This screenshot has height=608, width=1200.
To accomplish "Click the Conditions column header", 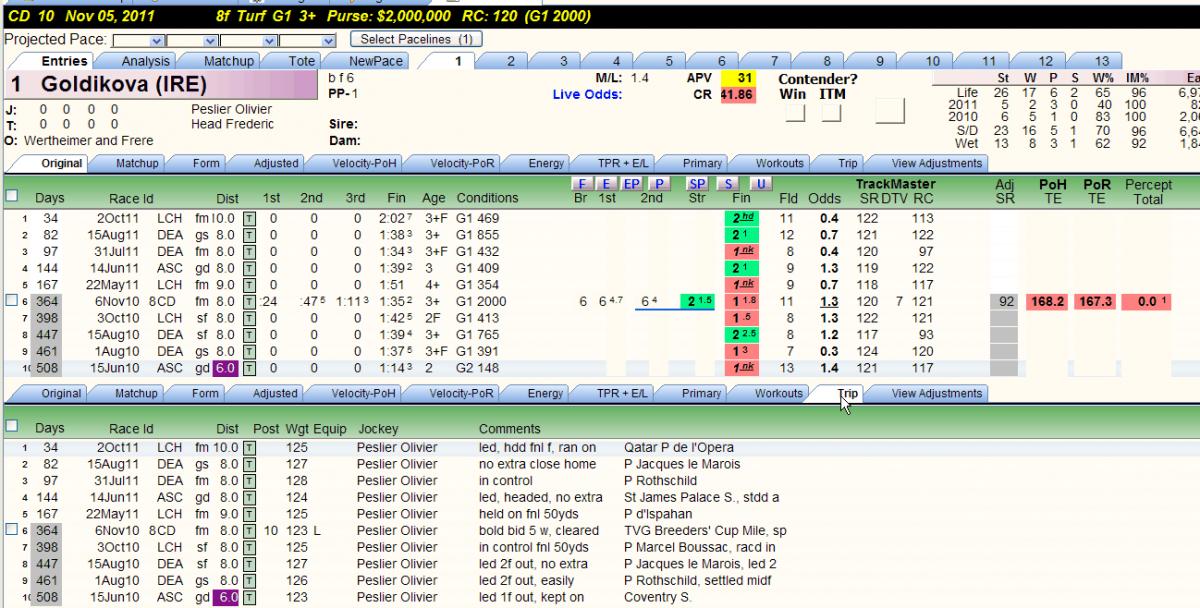I will tap(487, 198).
